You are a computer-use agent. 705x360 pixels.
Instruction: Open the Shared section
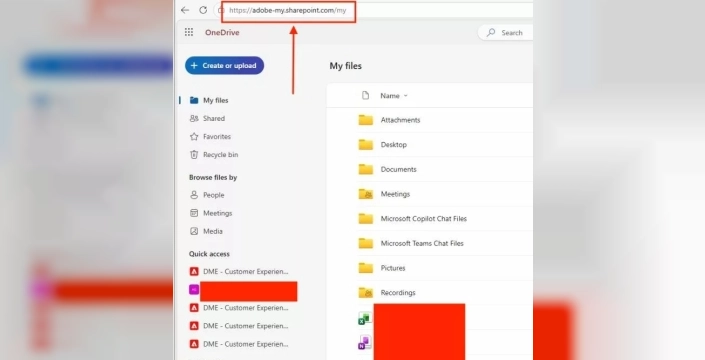pyautogui.click(x=214, y=118)
